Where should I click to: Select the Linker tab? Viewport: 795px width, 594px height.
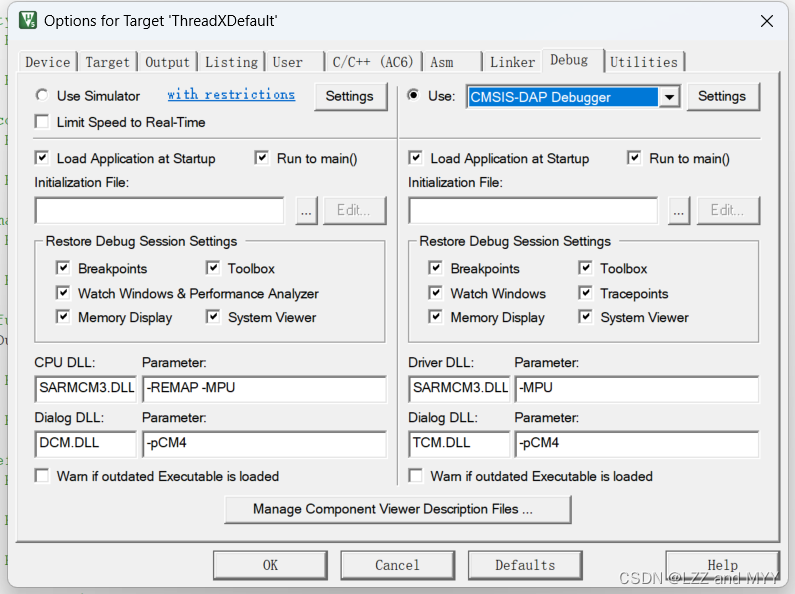[x=512, y=62]
